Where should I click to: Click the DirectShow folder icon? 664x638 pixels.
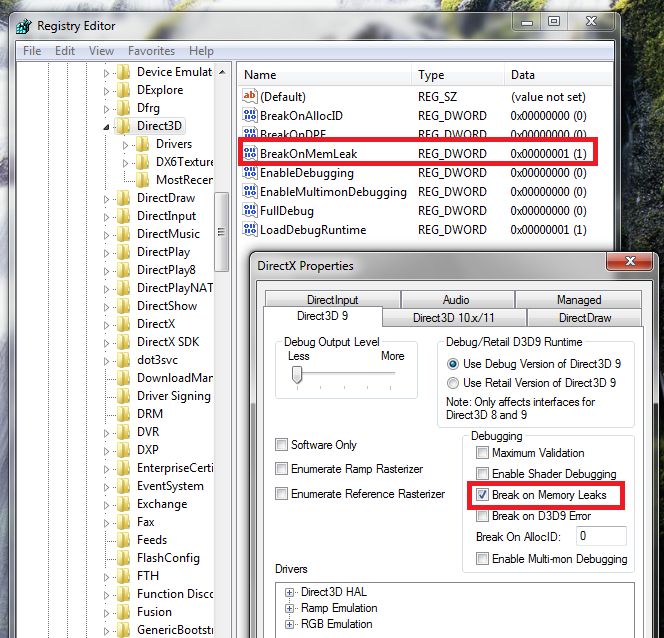point(124,306)
